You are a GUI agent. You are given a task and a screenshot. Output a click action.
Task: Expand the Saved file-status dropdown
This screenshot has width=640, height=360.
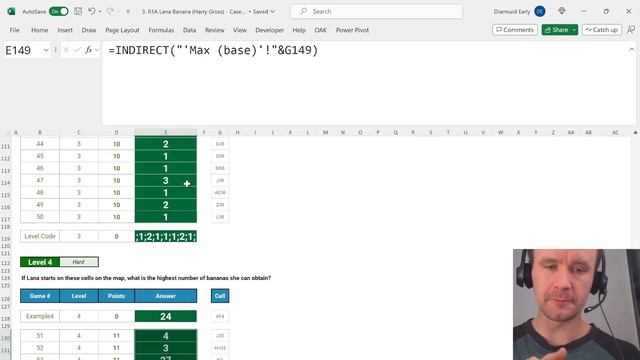point(264,11)
